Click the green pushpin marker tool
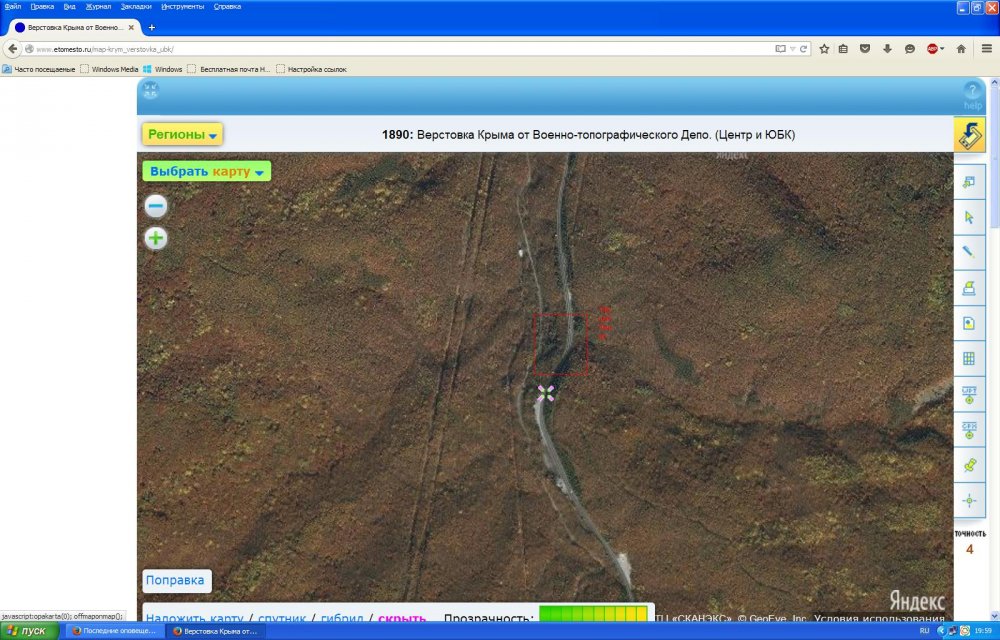1000x640 pixels. pyautogui.click(x=968, y=465)
